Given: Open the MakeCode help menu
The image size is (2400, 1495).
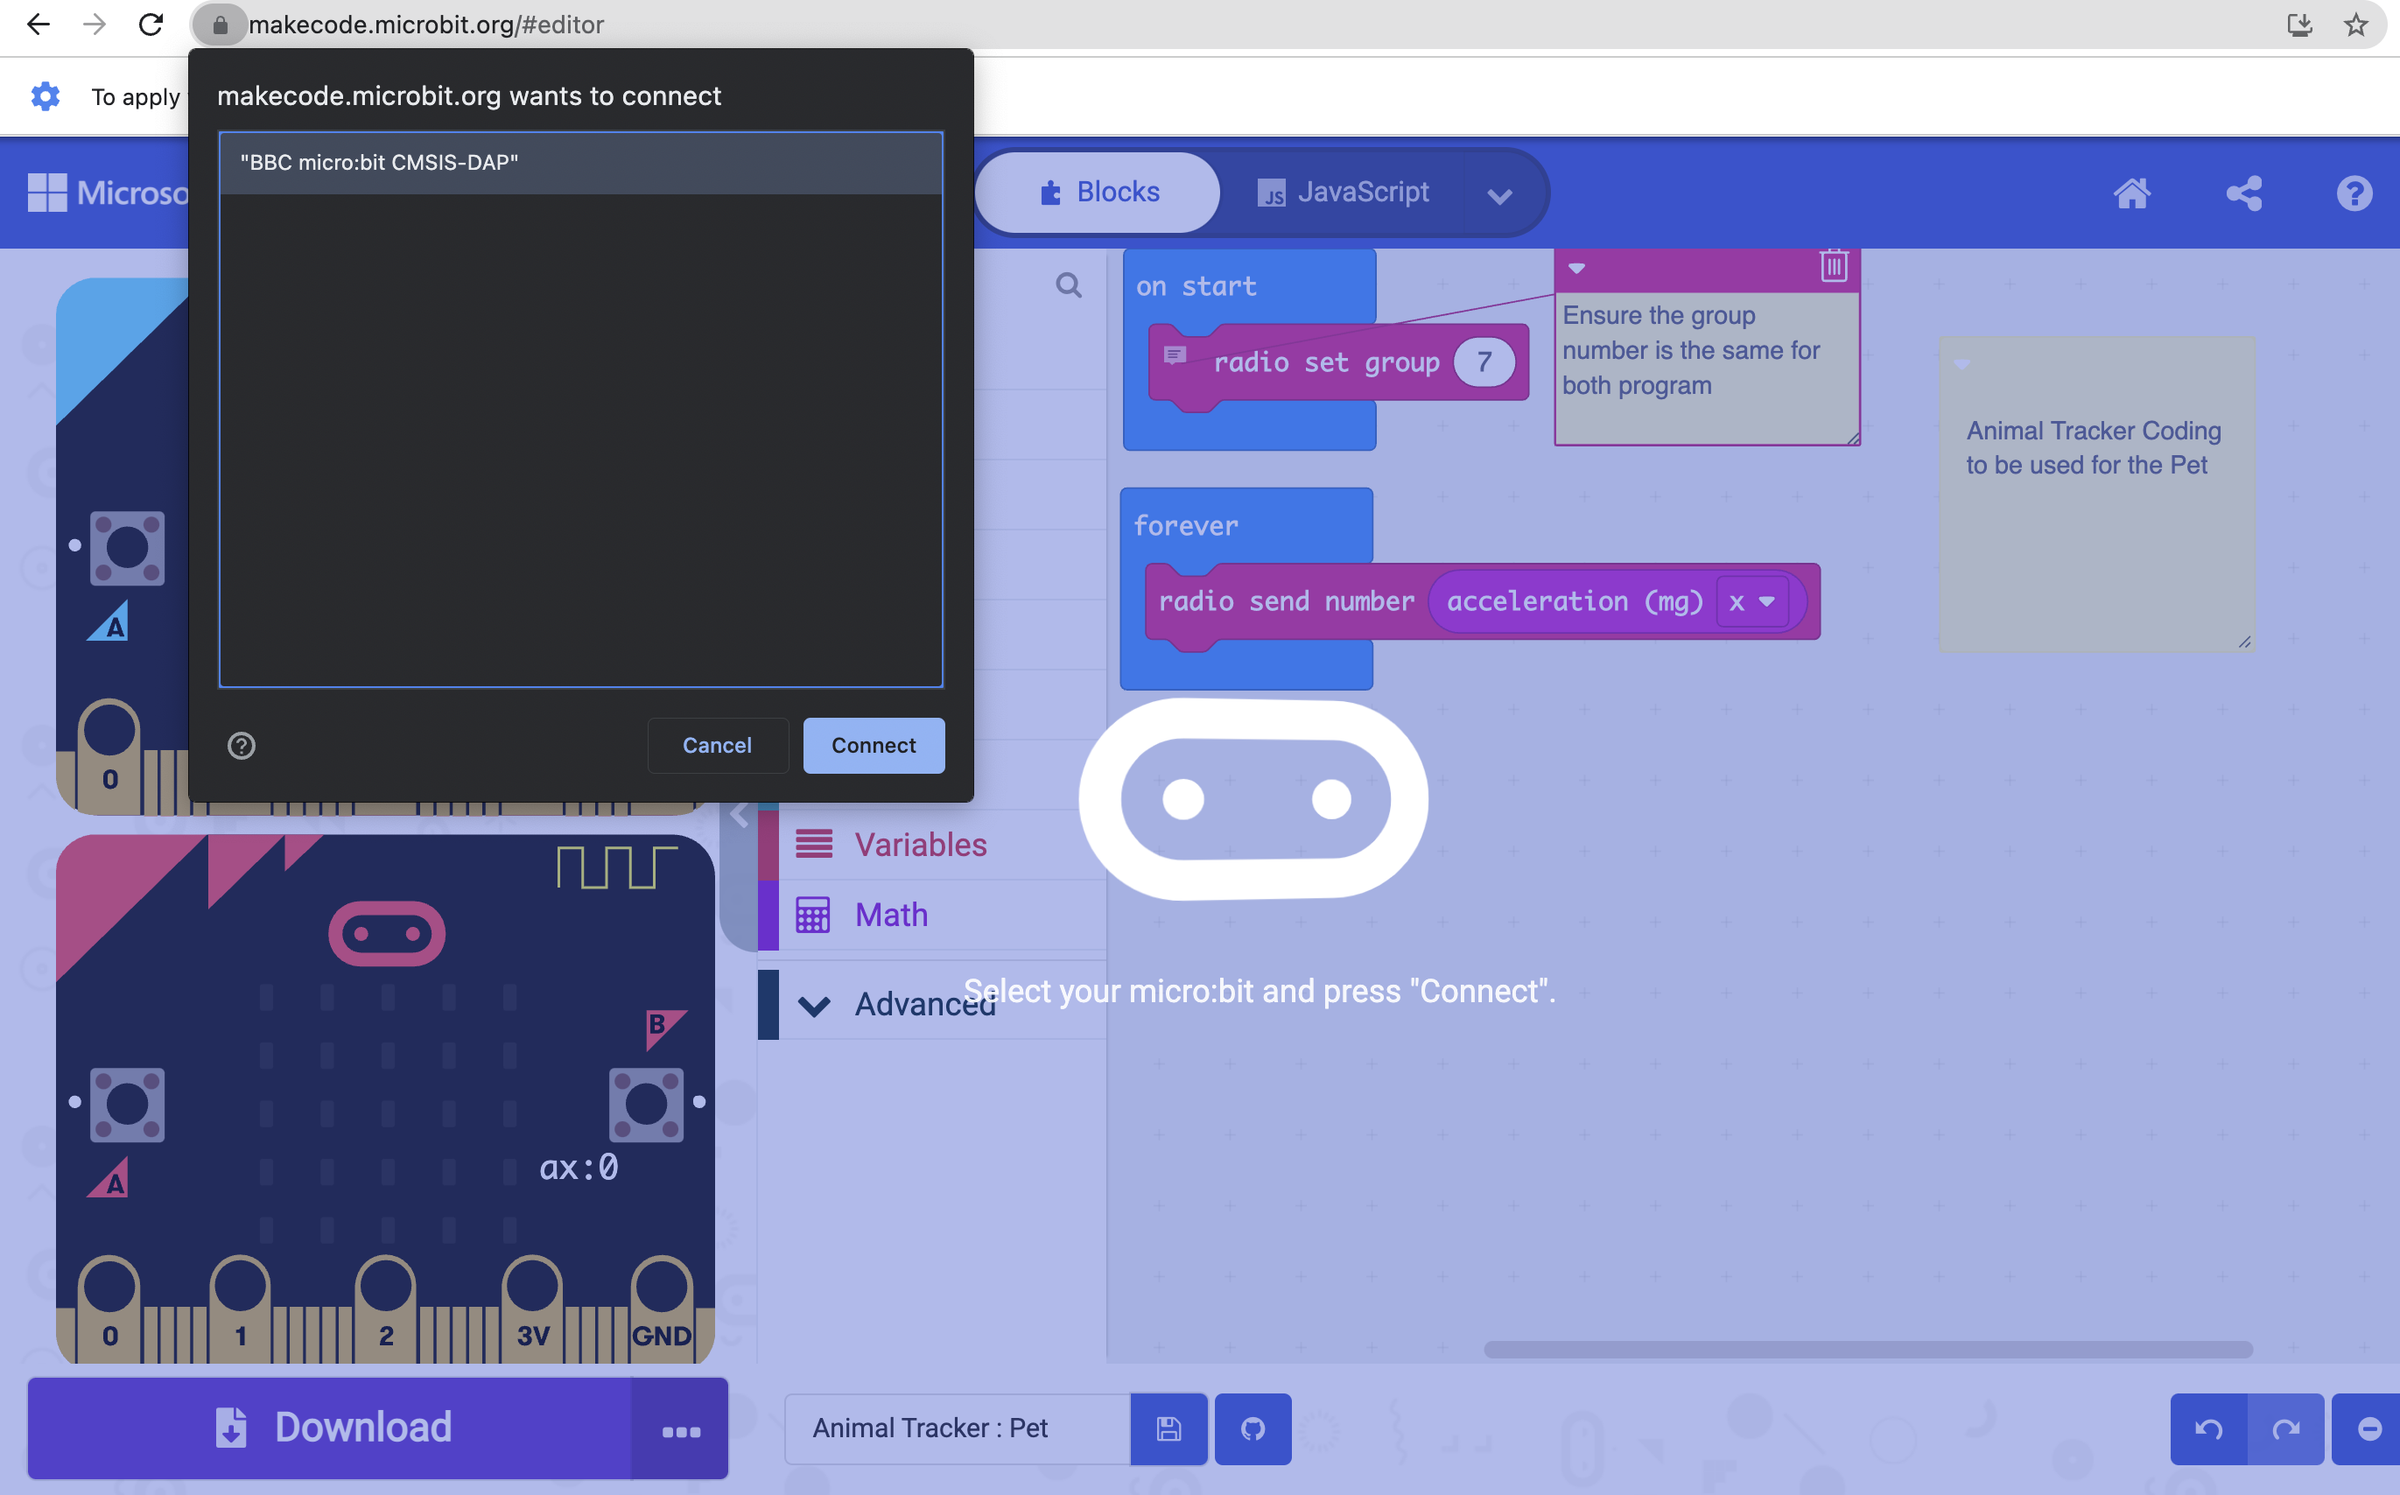Looking at the screenshot, I should (x=2354, y=193).
